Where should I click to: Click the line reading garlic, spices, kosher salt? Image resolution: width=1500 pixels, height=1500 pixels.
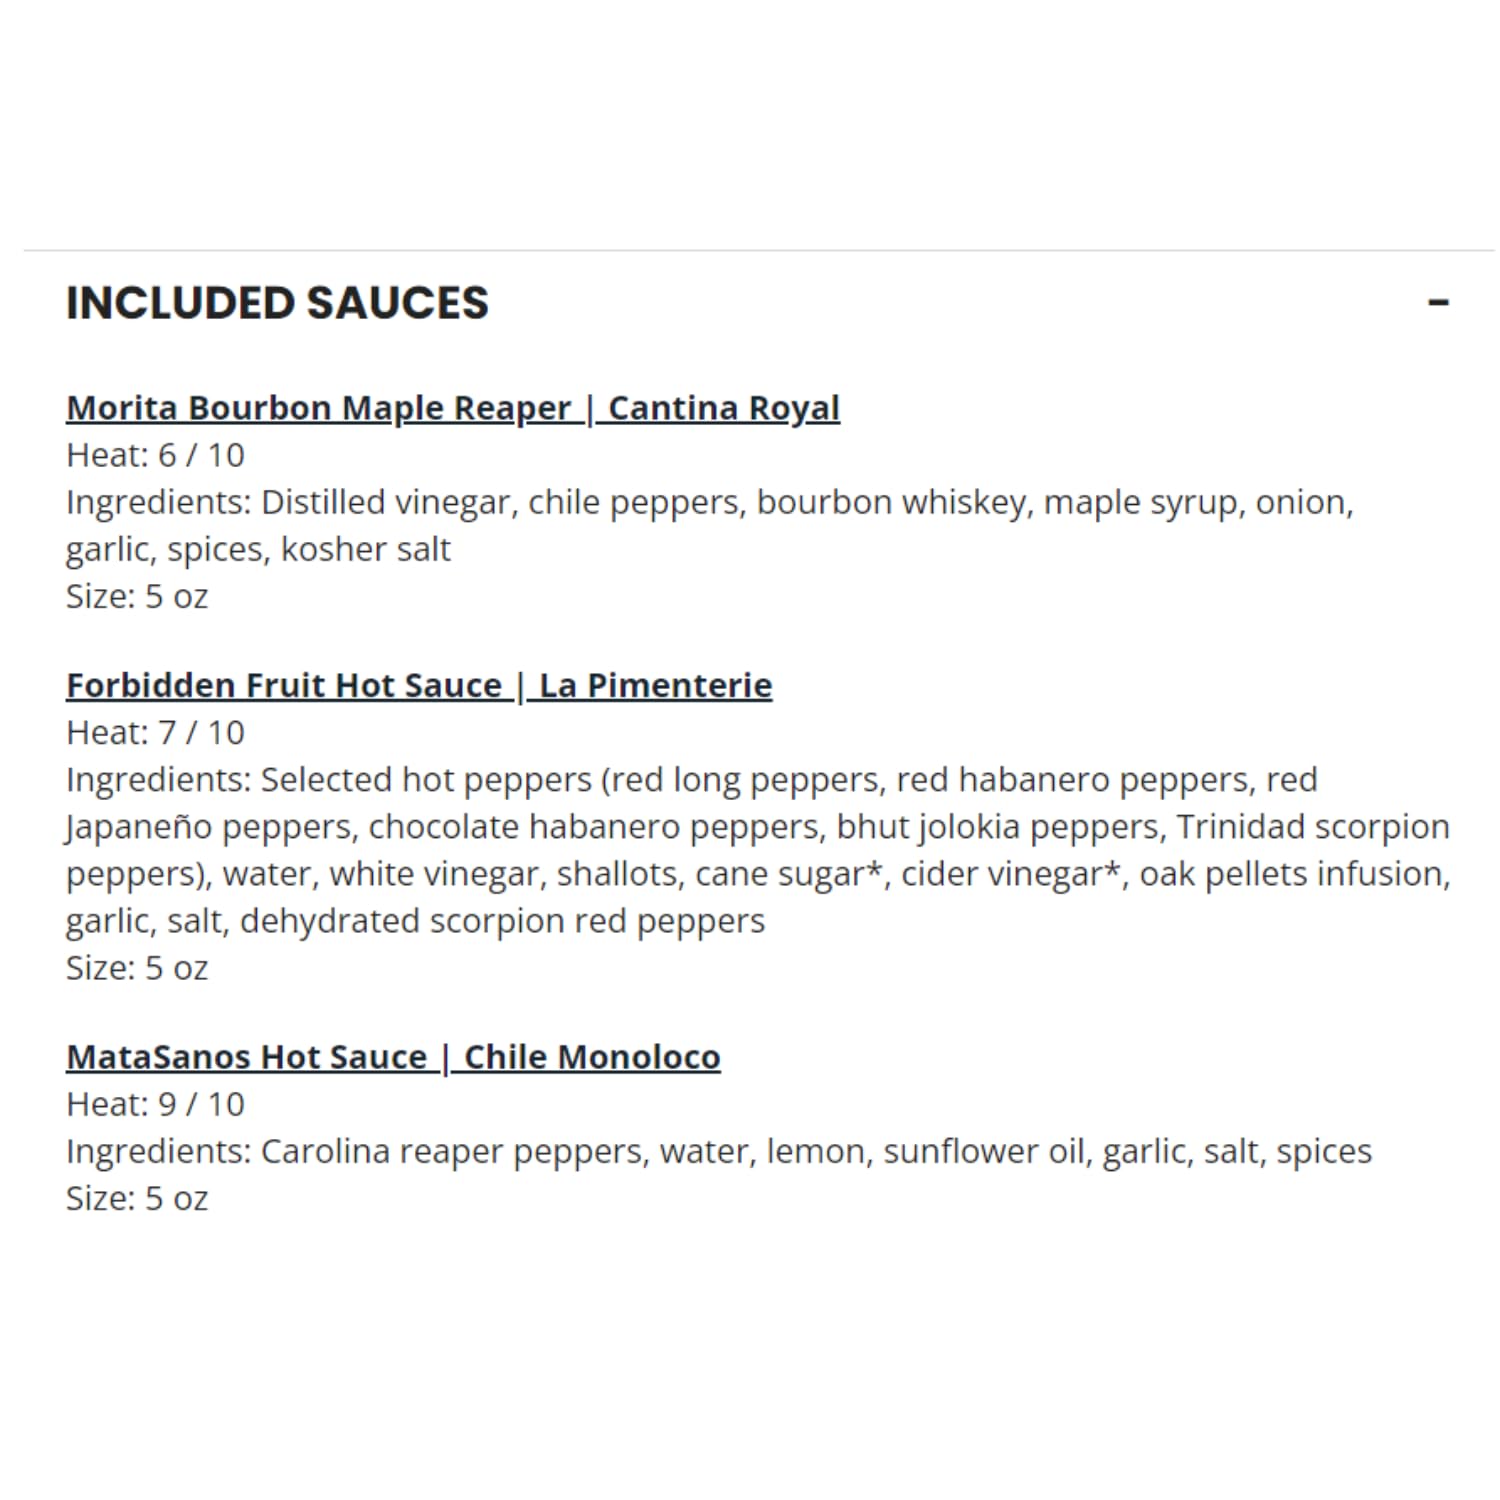(x=258, y=550)
